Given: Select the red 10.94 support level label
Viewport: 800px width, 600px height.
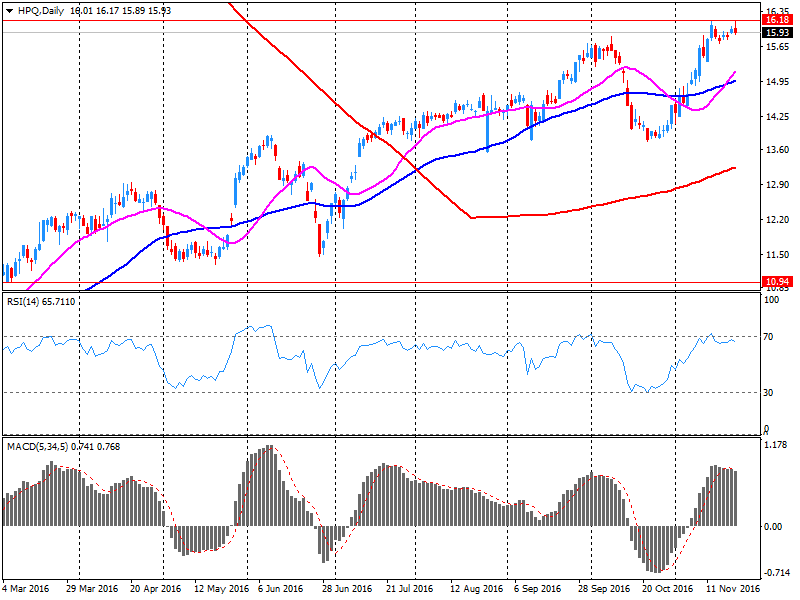Looking at the screenshot, I should point(777,282).
